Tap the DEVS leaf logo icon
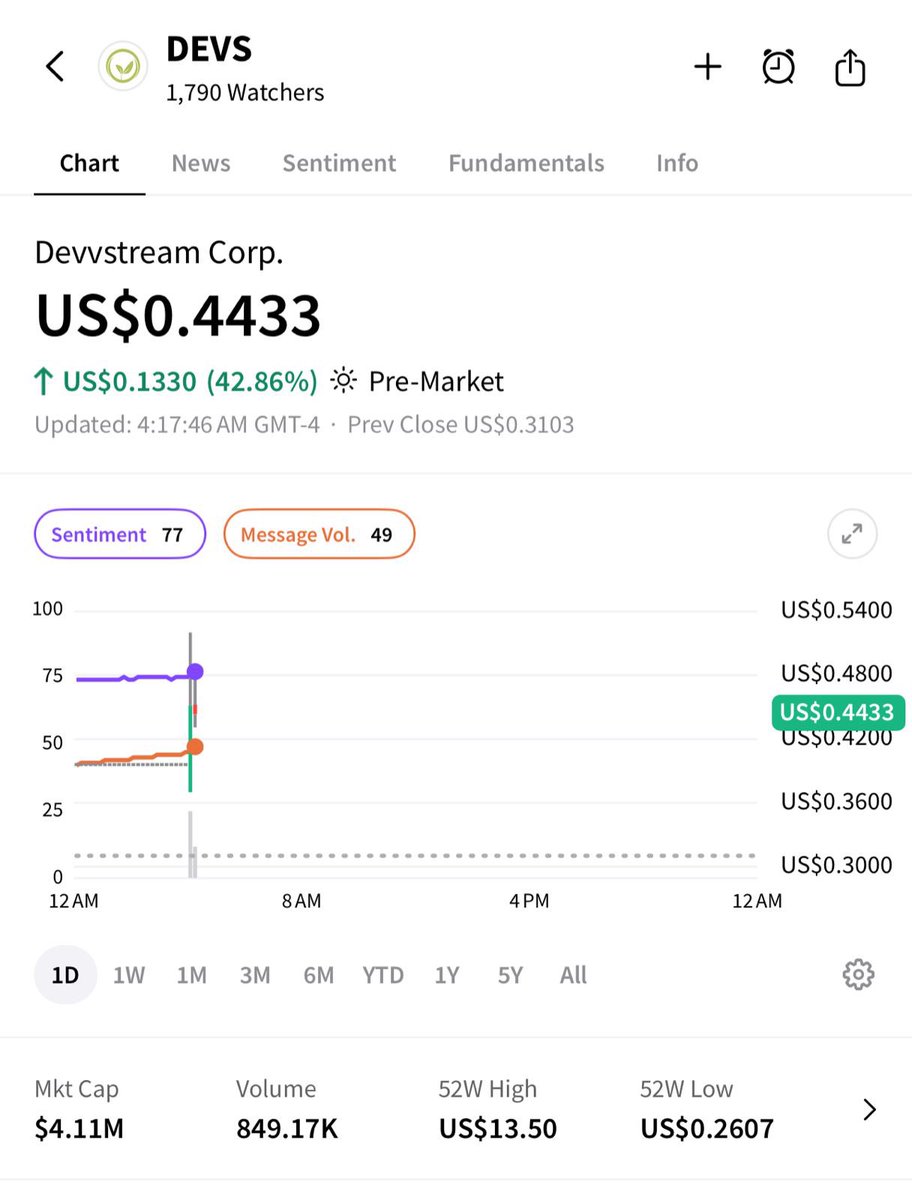The image size is (912, 1200). (x=122, y=67)
